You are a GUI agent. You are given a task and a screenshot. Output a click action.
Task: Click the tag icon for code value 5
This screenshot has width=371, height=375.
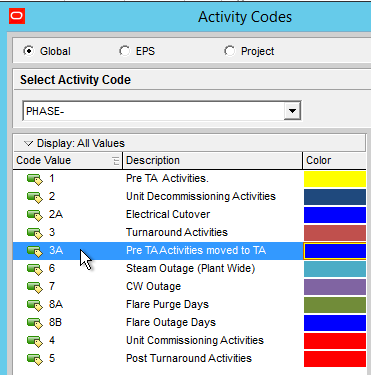pyautogui.click(x=35, y=359)
